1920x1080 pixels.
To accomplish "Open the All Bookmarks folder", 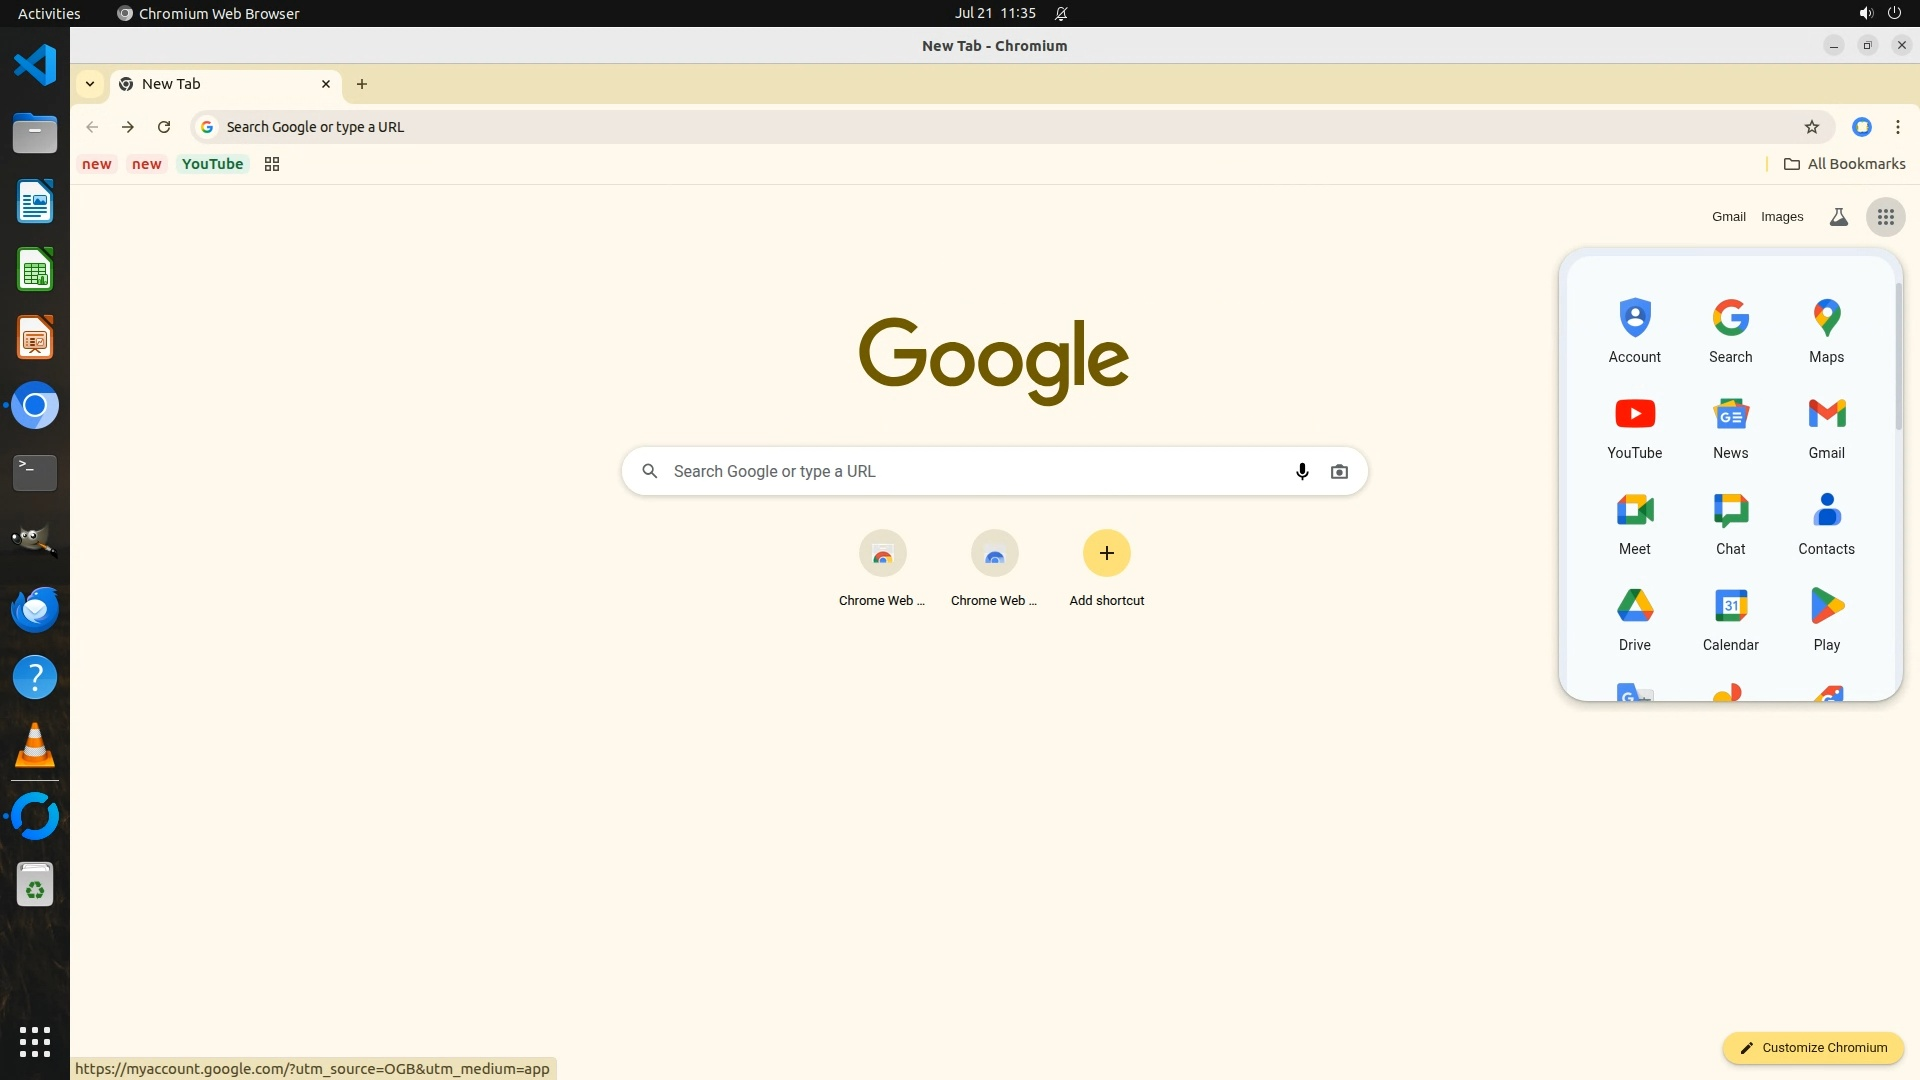I will tap(1844, 164).
